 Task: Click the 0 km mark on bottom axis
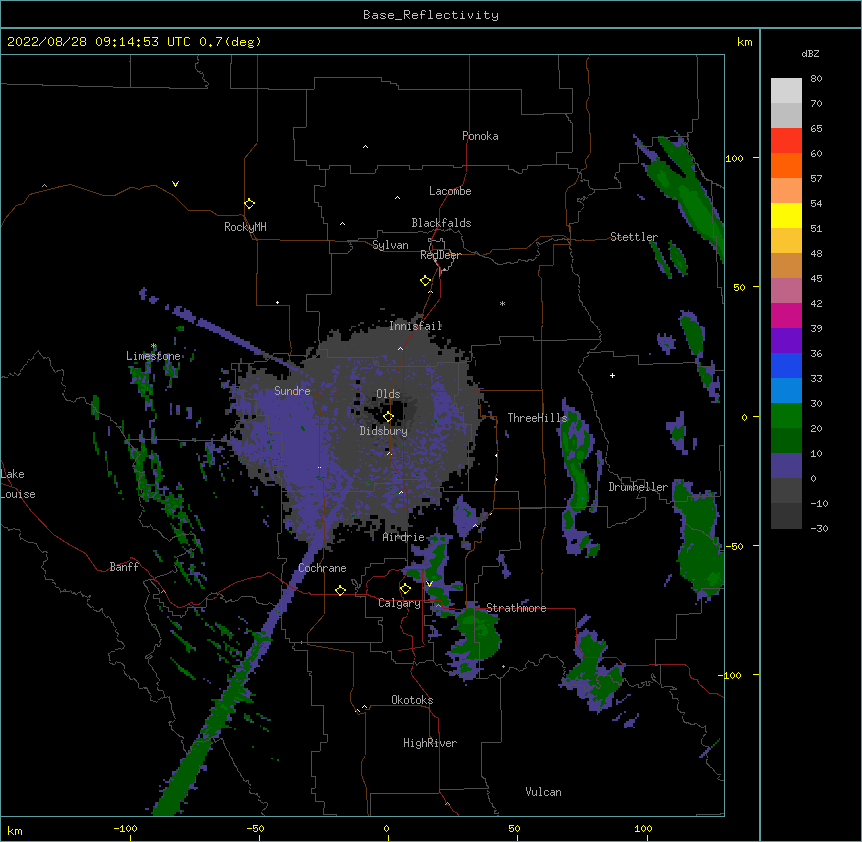coord(386,828)
